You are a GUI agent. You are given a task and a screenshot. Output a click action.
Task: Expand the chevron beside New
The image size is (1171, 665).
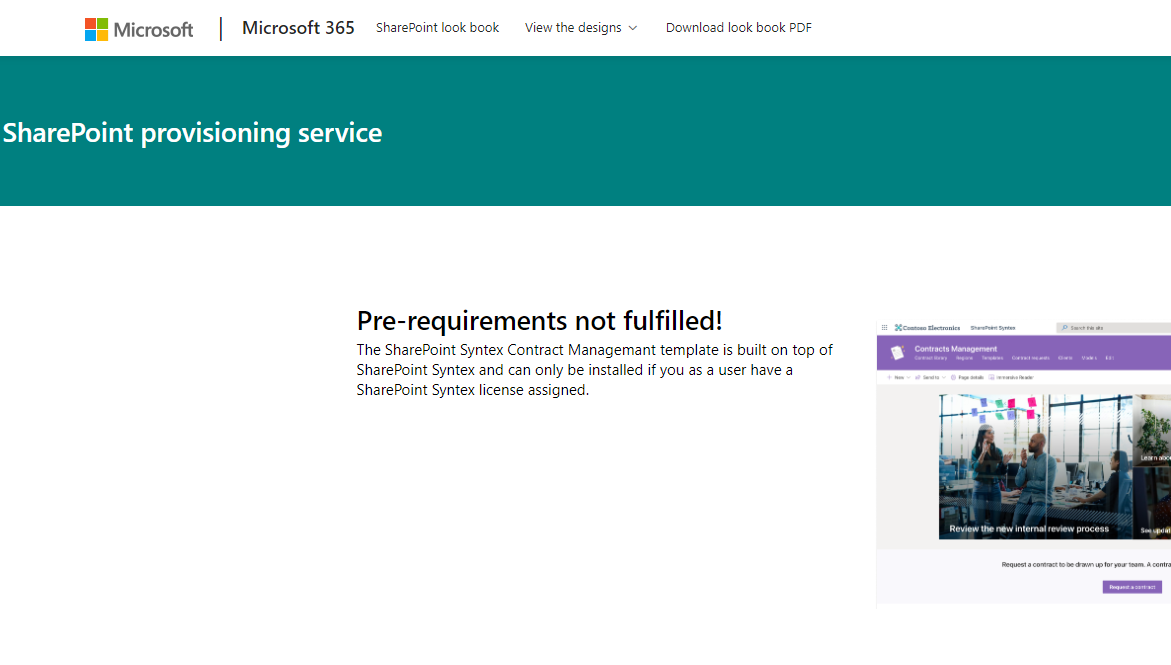(x=908, y=376)
